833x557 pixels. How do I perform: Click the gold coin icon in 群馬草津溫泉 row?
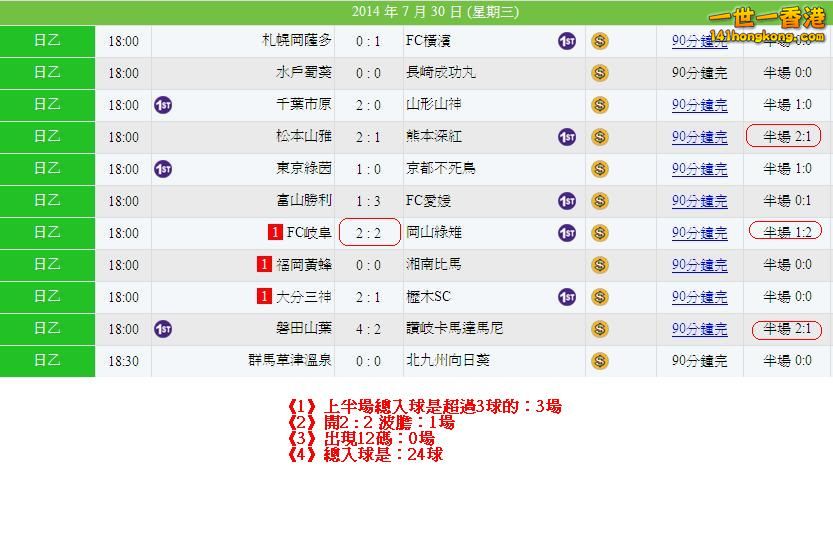click(x=600, y=361)
